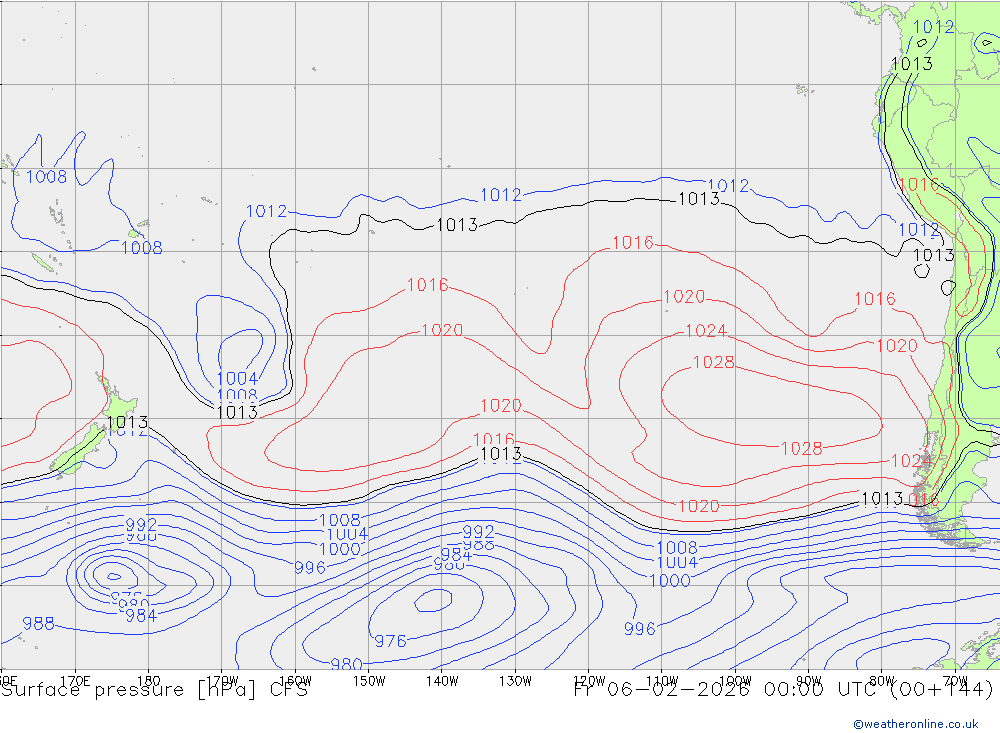Click the blue 1012 label over northern South America
The height and width of the screenshot is (733, 1000).
click(934, 27)
